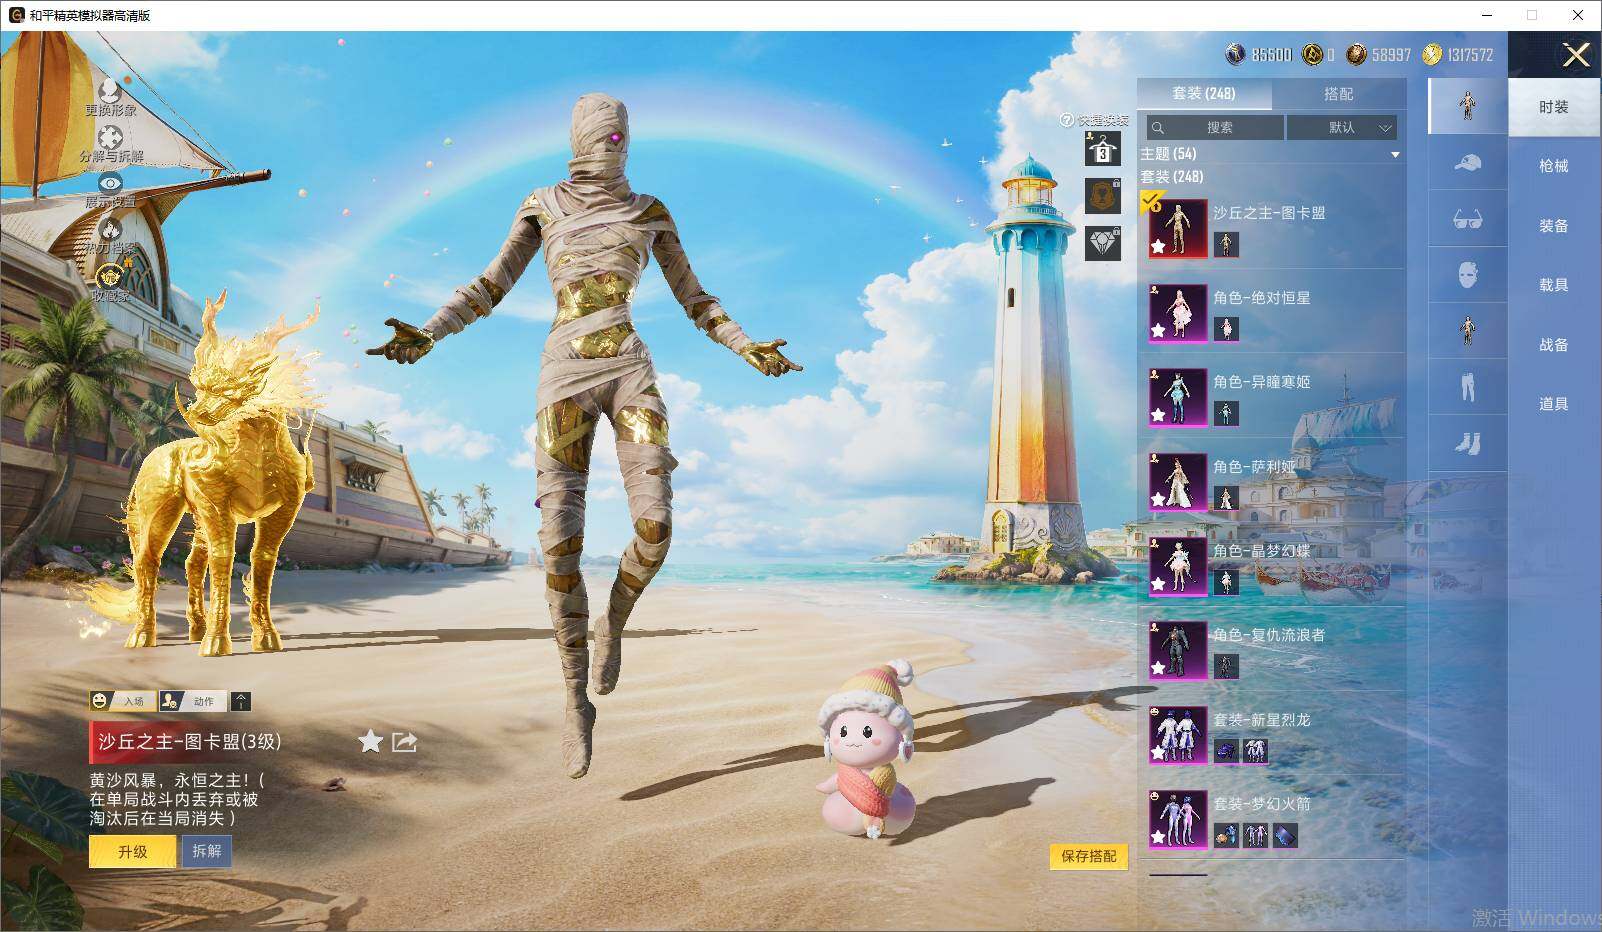Click the small item icon under 沙丘之主-图卡盟

(x=1226, y=243)
